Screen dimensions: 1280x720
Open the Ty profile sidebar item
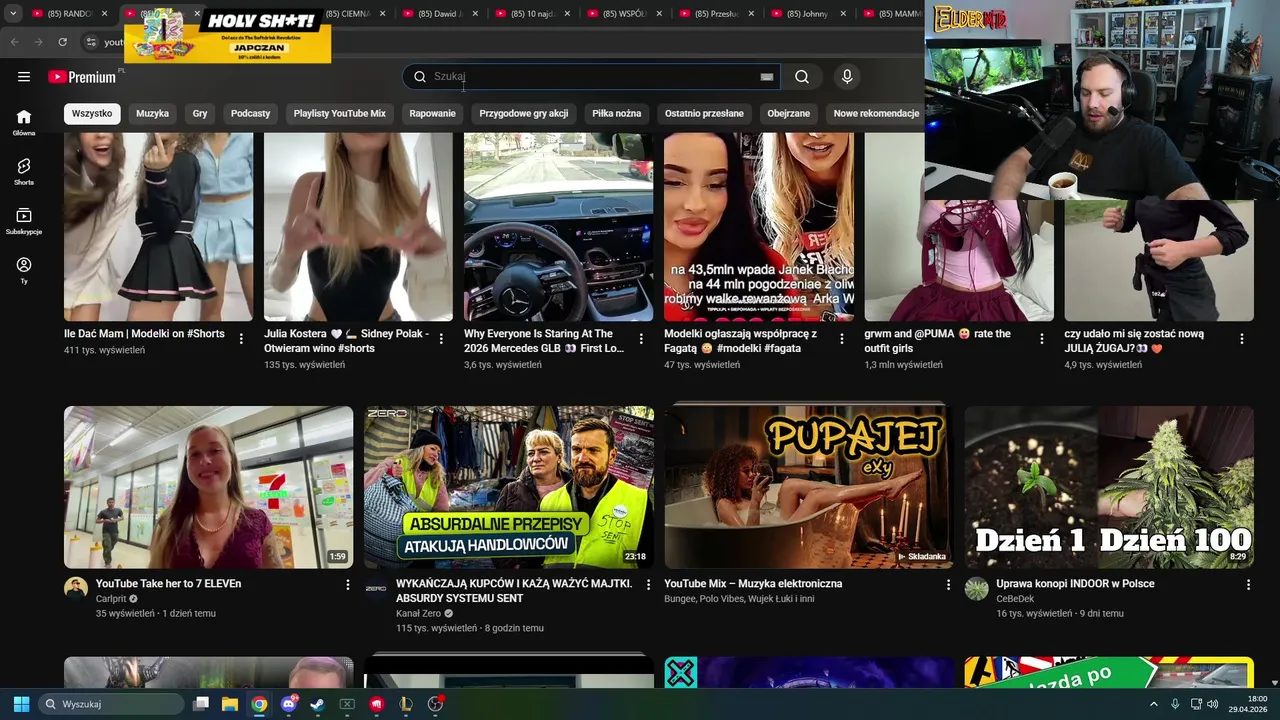tap(24, 270)
